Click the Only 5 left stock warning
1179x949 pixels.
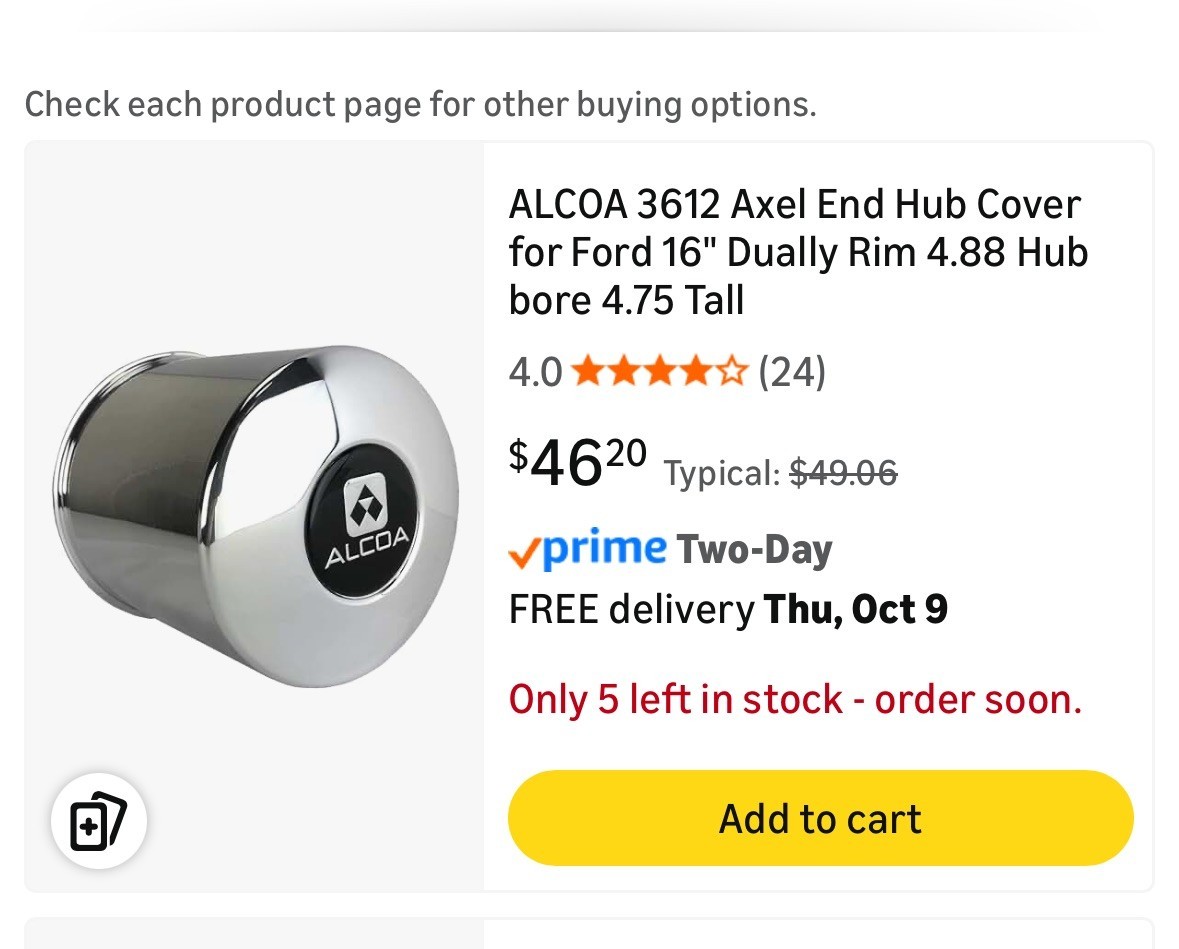(795, 699)
